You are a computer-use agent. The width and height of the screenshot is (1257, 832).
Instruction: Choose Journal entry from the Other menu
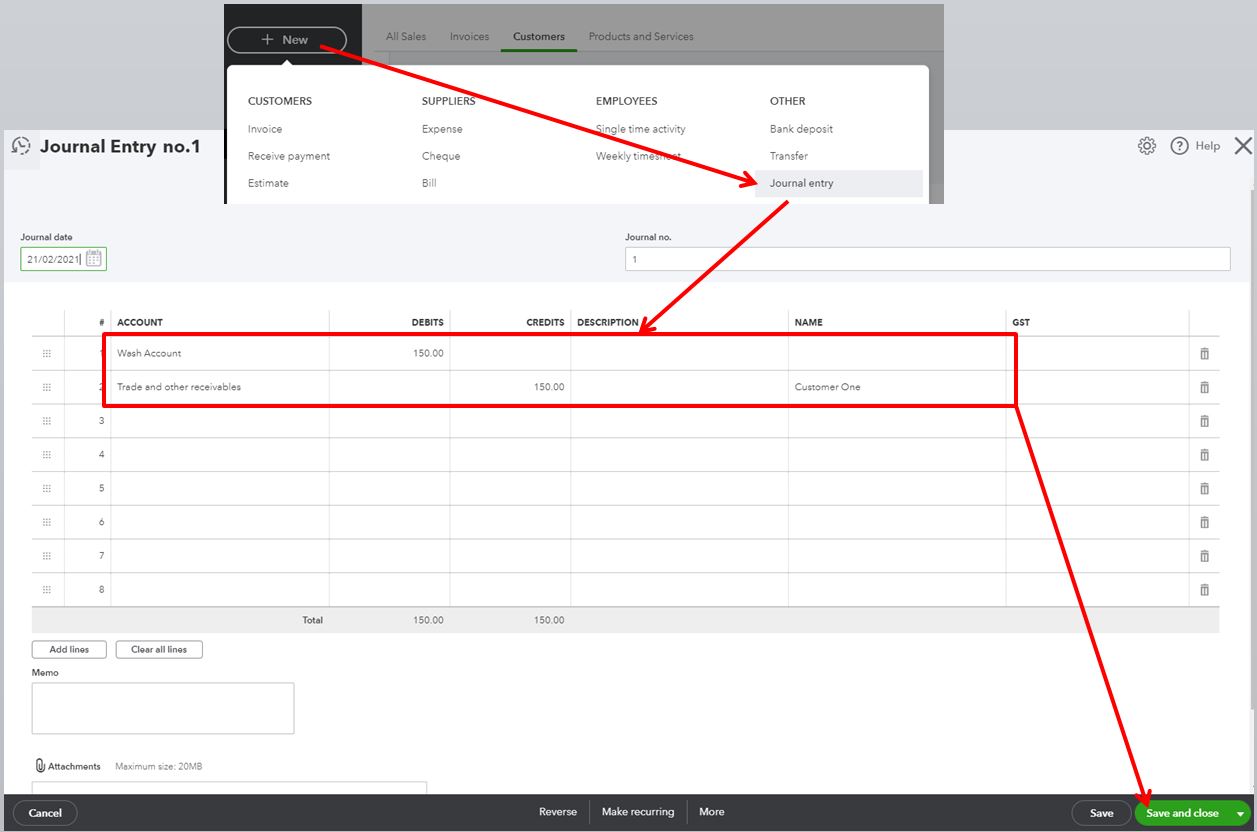click(x=839, y=183)
